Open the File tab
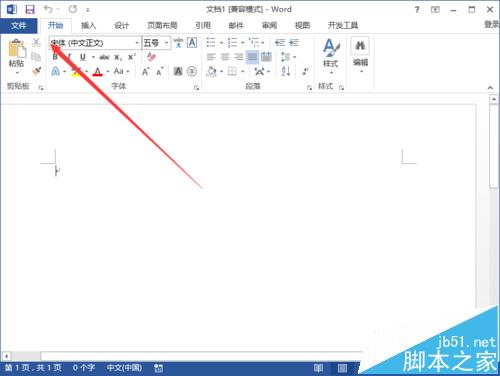 18,25
